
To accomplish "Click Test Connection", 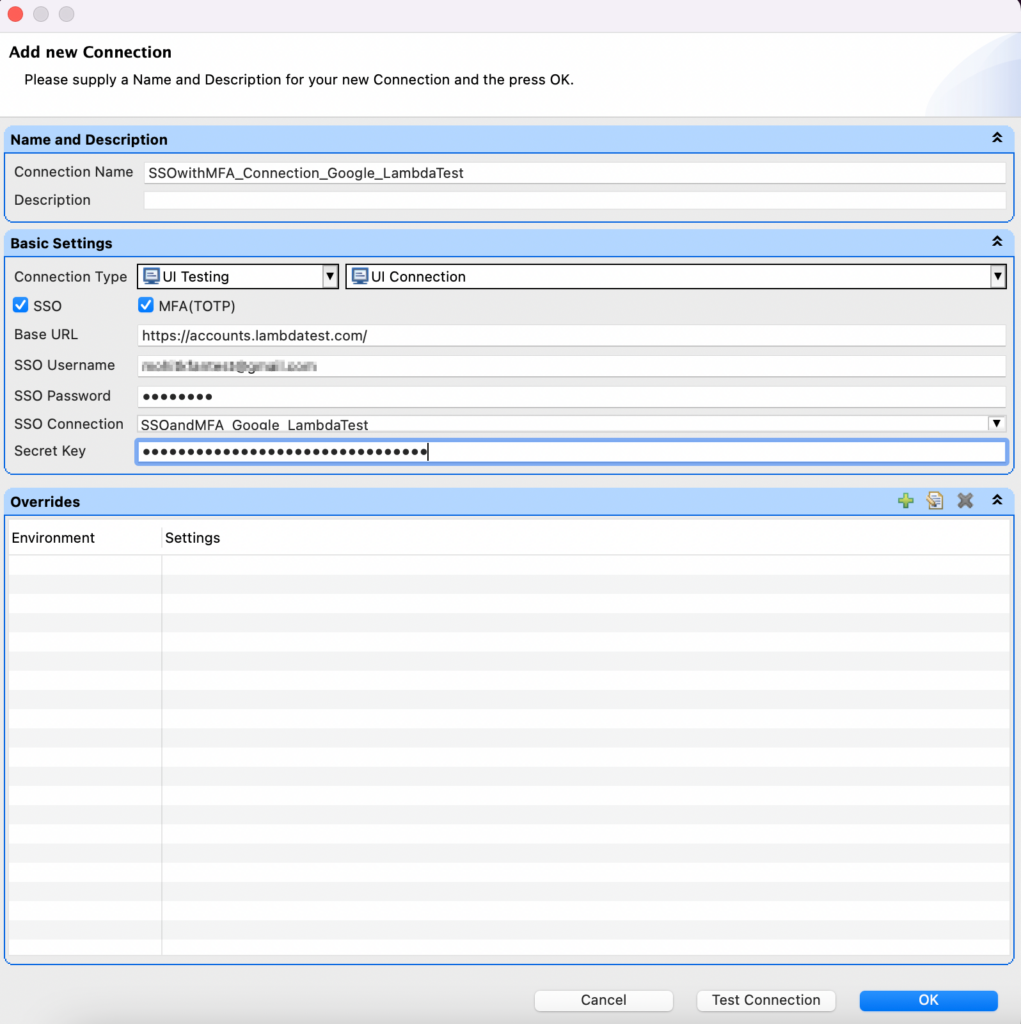I will [x=765, y=1000].
